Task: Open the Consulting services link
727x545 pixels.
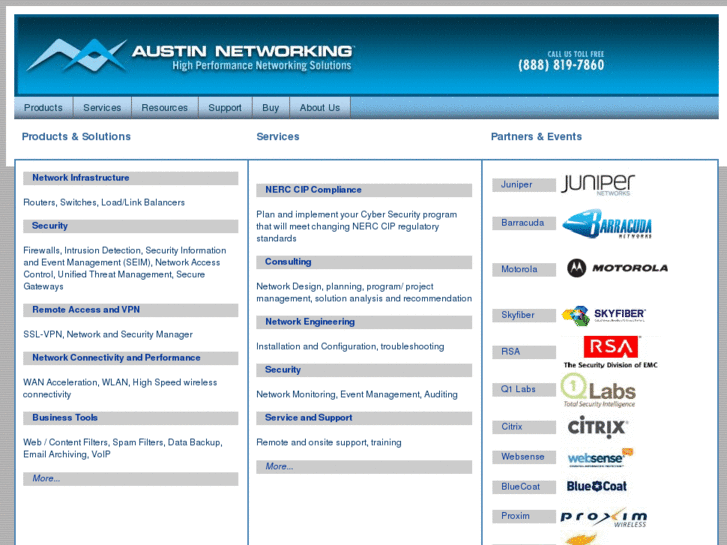Action: pos(364,262)
